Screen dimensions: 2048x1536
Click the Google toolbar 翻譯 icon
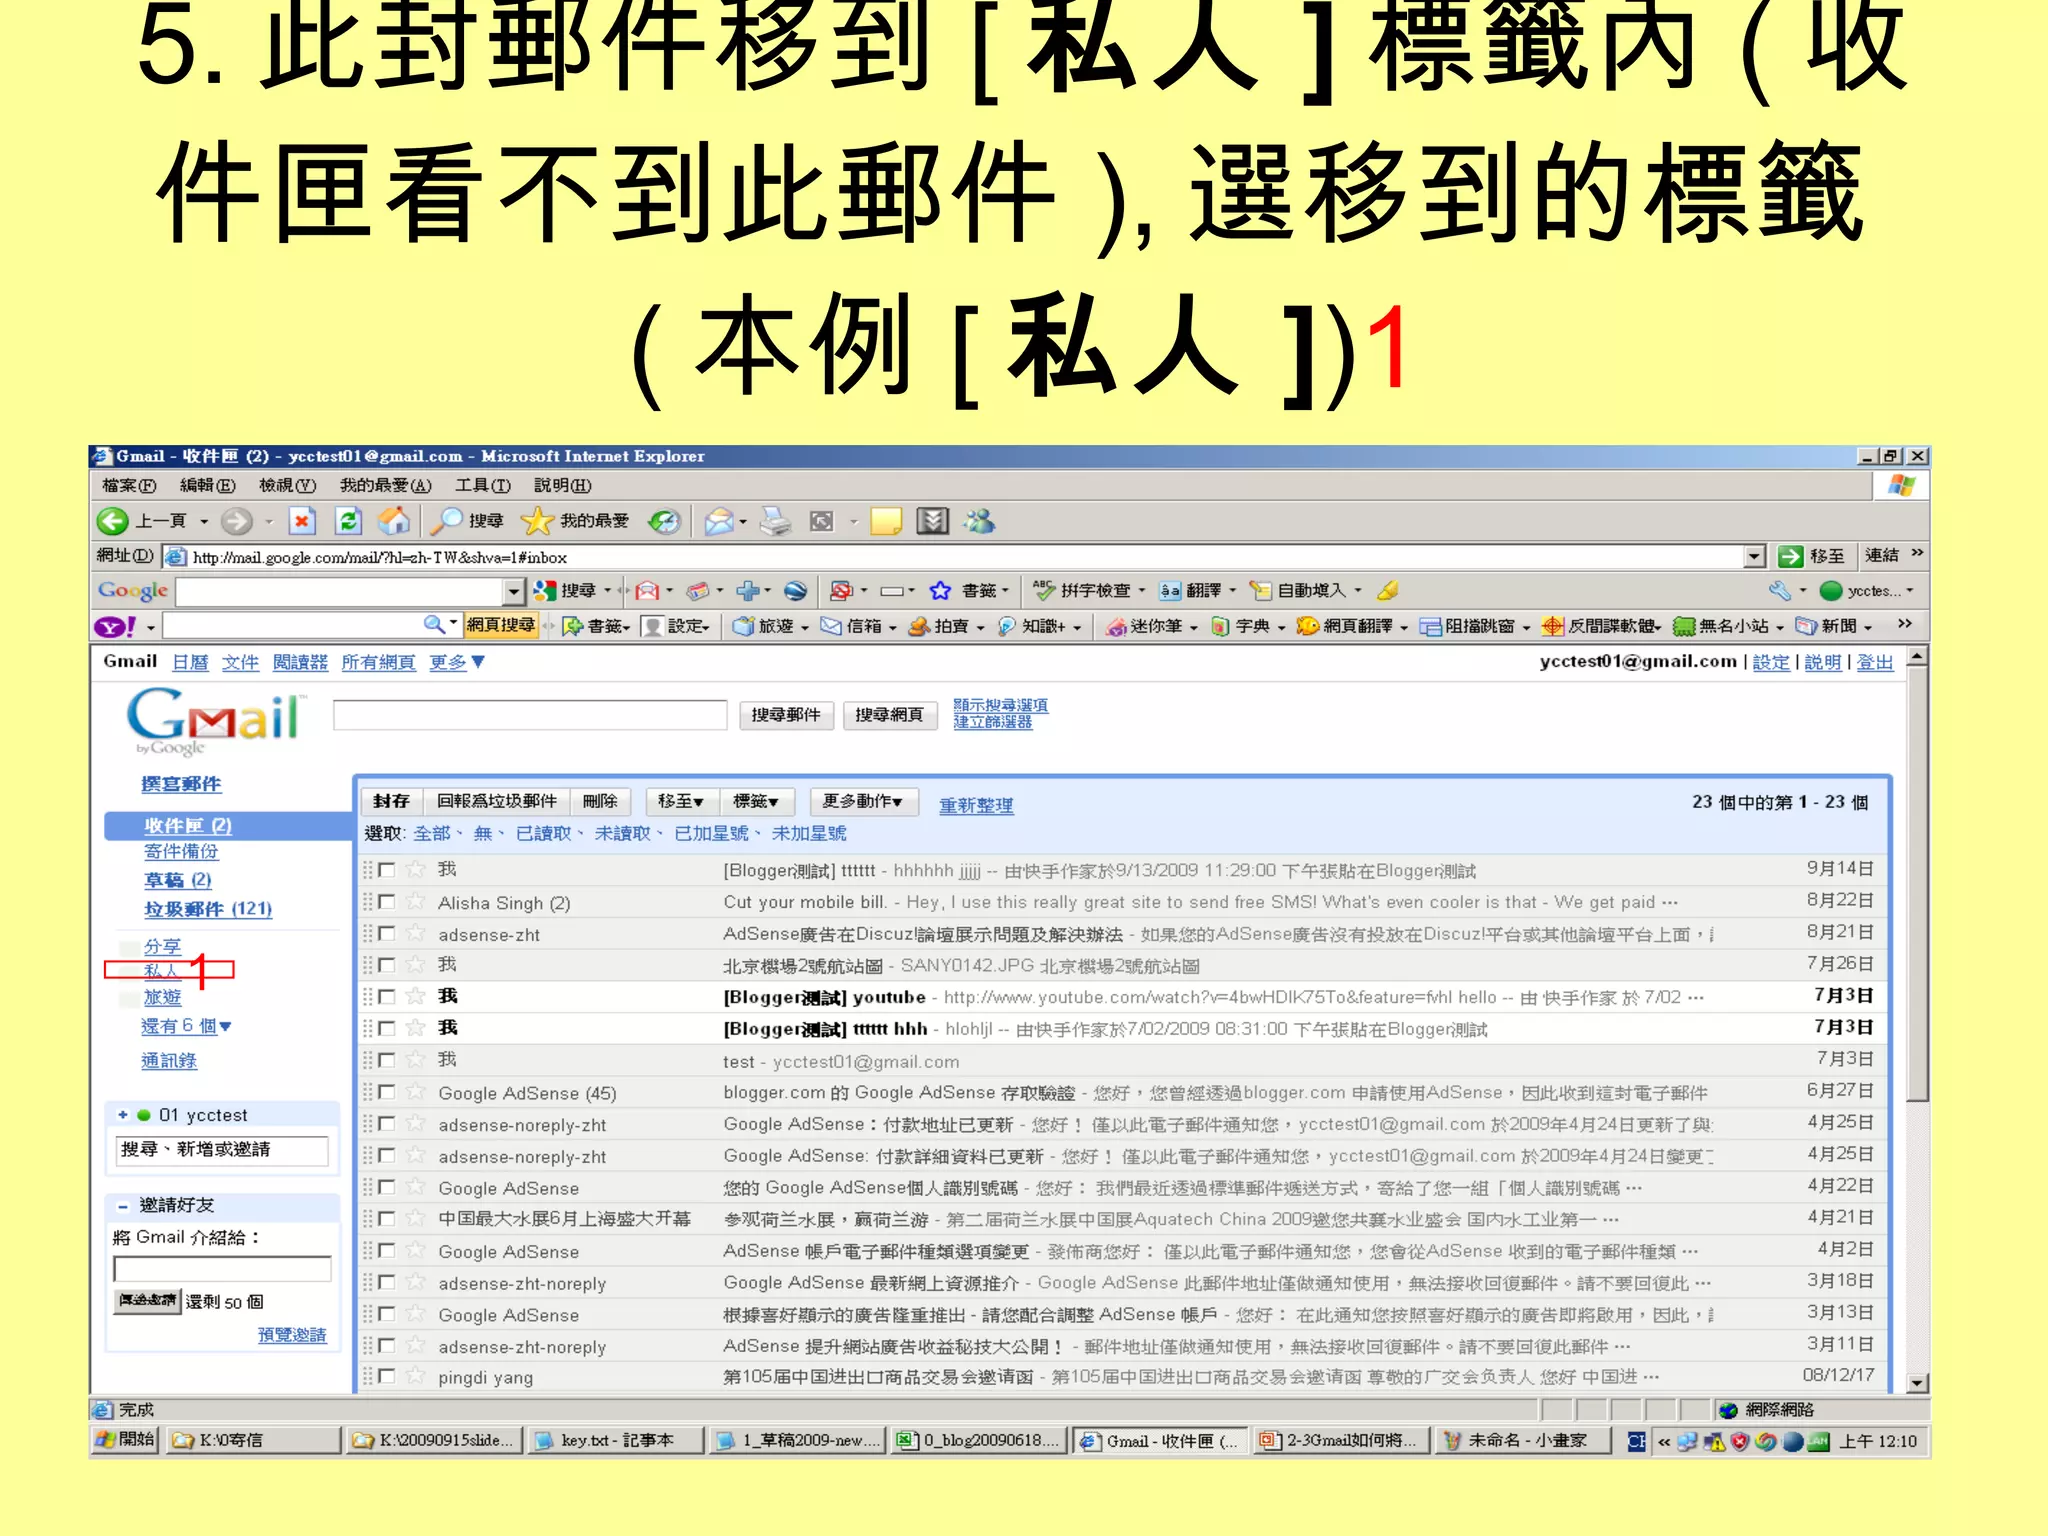[1171, 591]
